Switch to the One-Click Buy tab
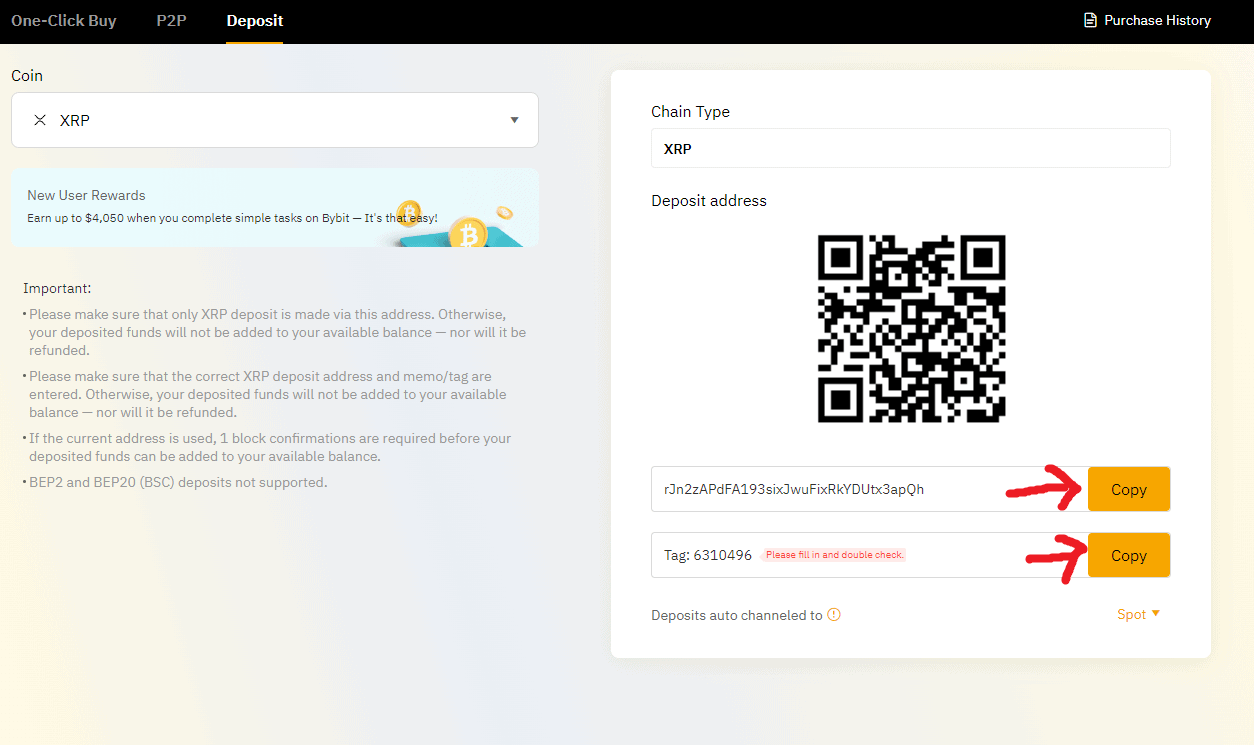Image resolution: width=1254 pixels, height=745 pixels. (x=64, y=21)
